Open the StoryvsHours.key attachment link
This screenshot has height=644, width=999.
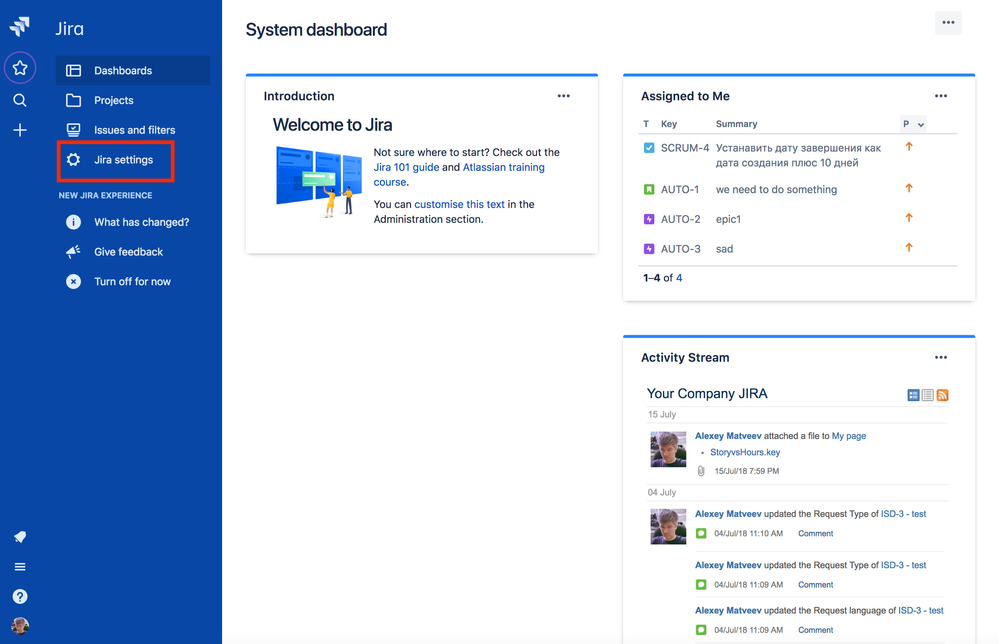(745, 452)
